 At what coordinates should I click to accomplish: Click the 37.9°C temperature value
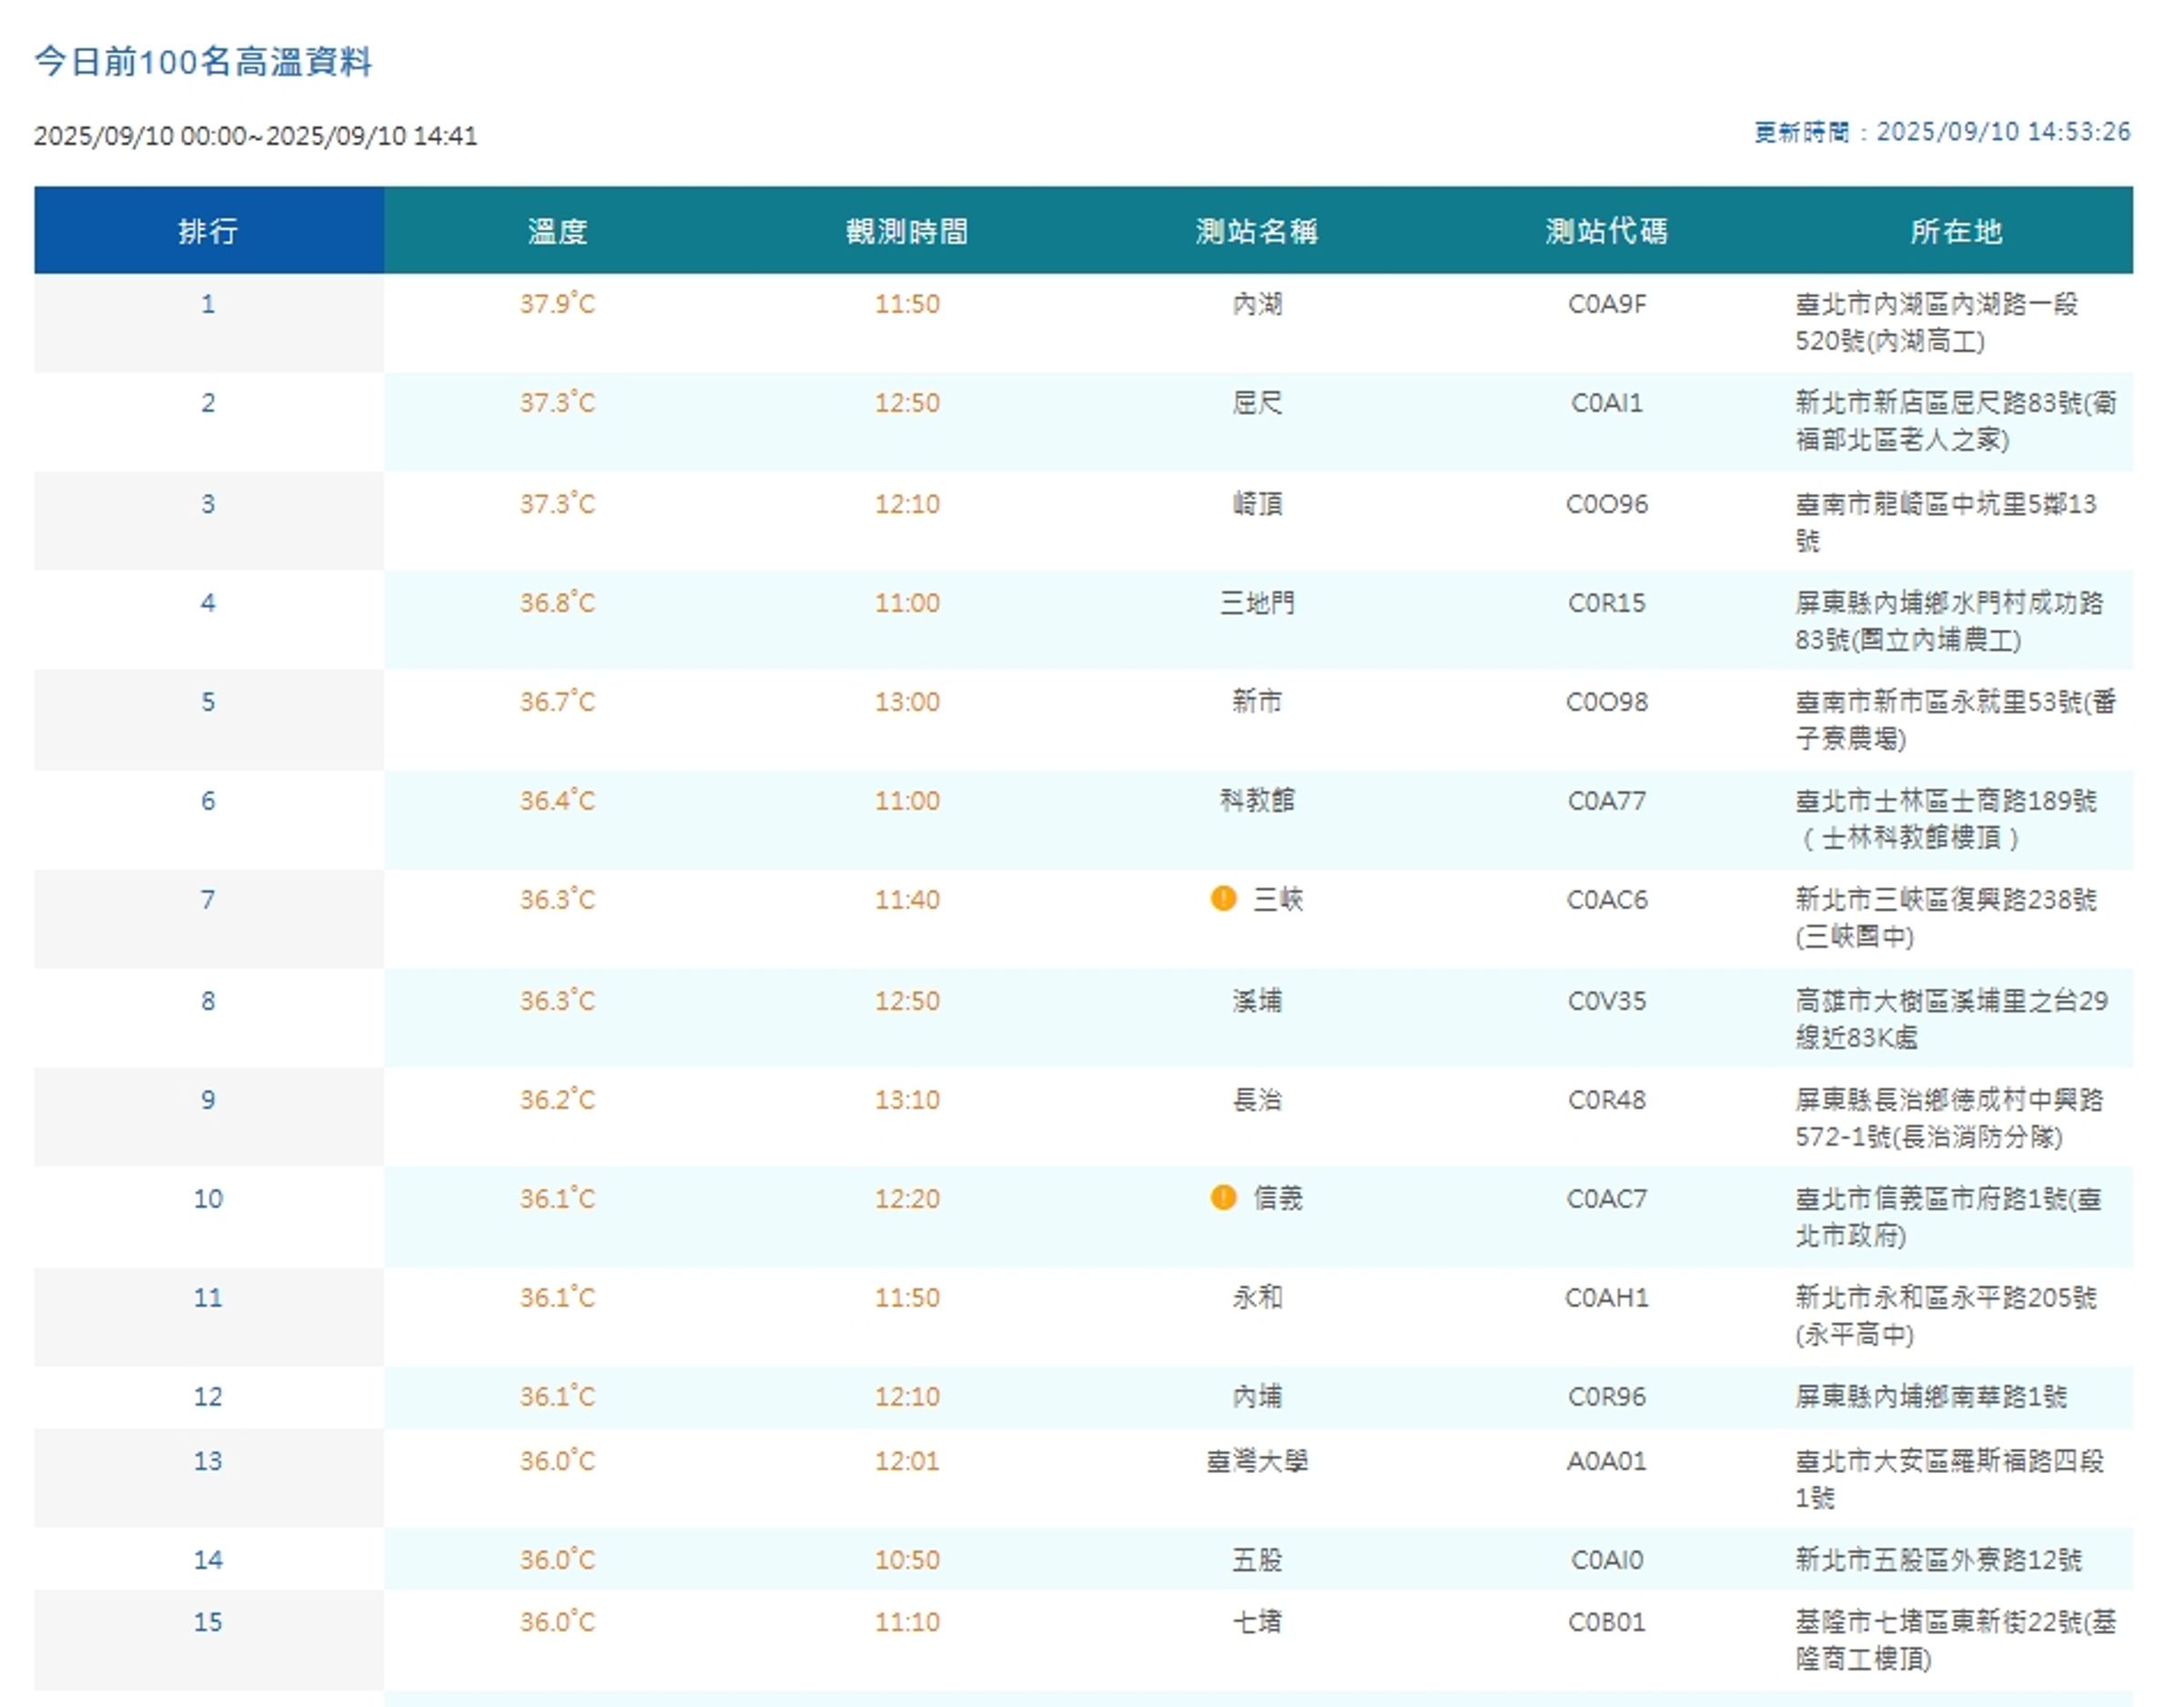click(557, 304)
